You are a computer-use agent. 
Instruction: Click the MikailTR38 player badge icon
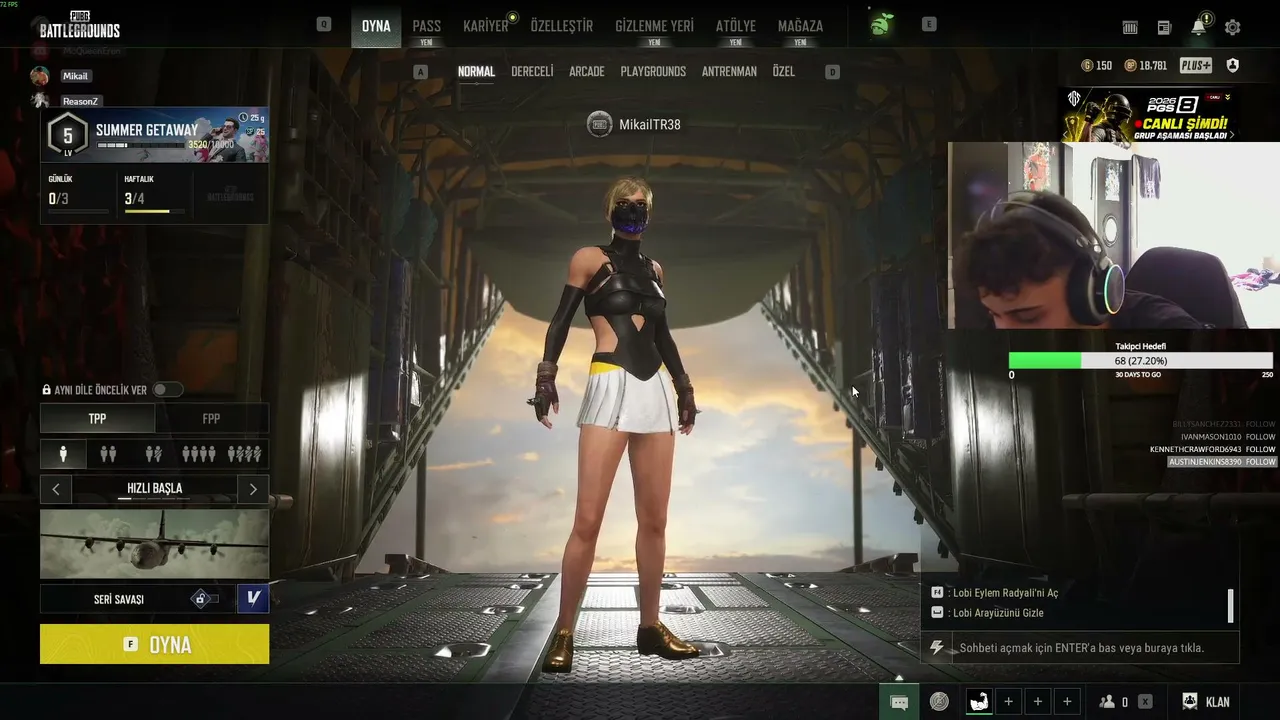[599, 124]
